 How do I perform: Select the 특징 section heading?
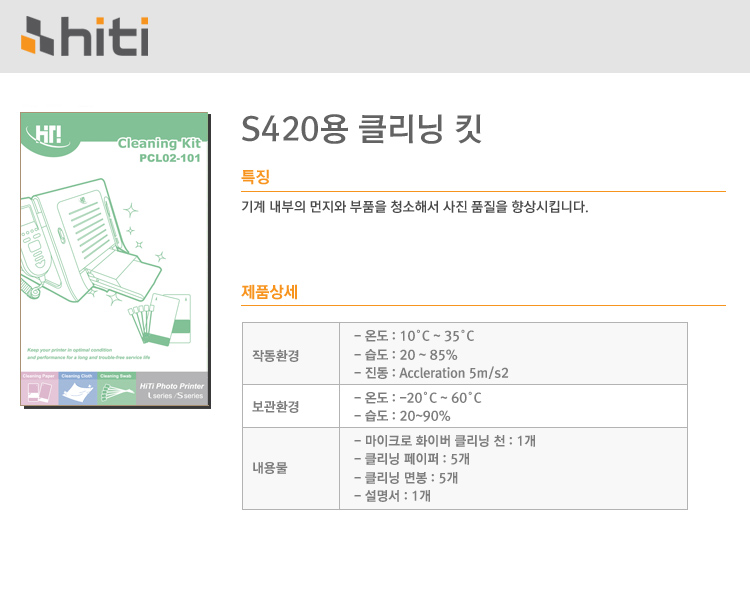coord(255,177)
